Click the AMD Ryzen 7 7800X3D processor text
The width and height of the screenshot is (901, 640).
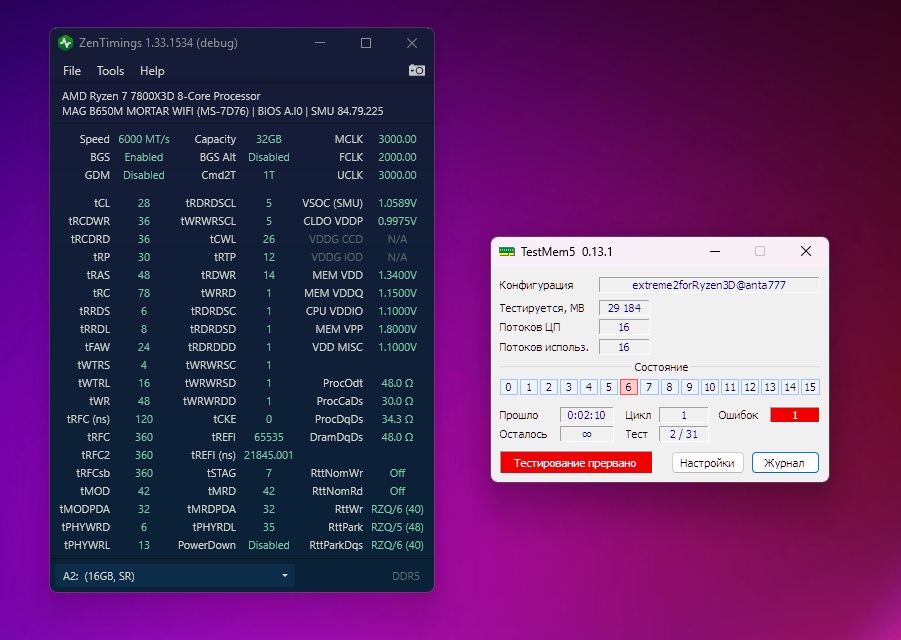click(x=161, y=96)
